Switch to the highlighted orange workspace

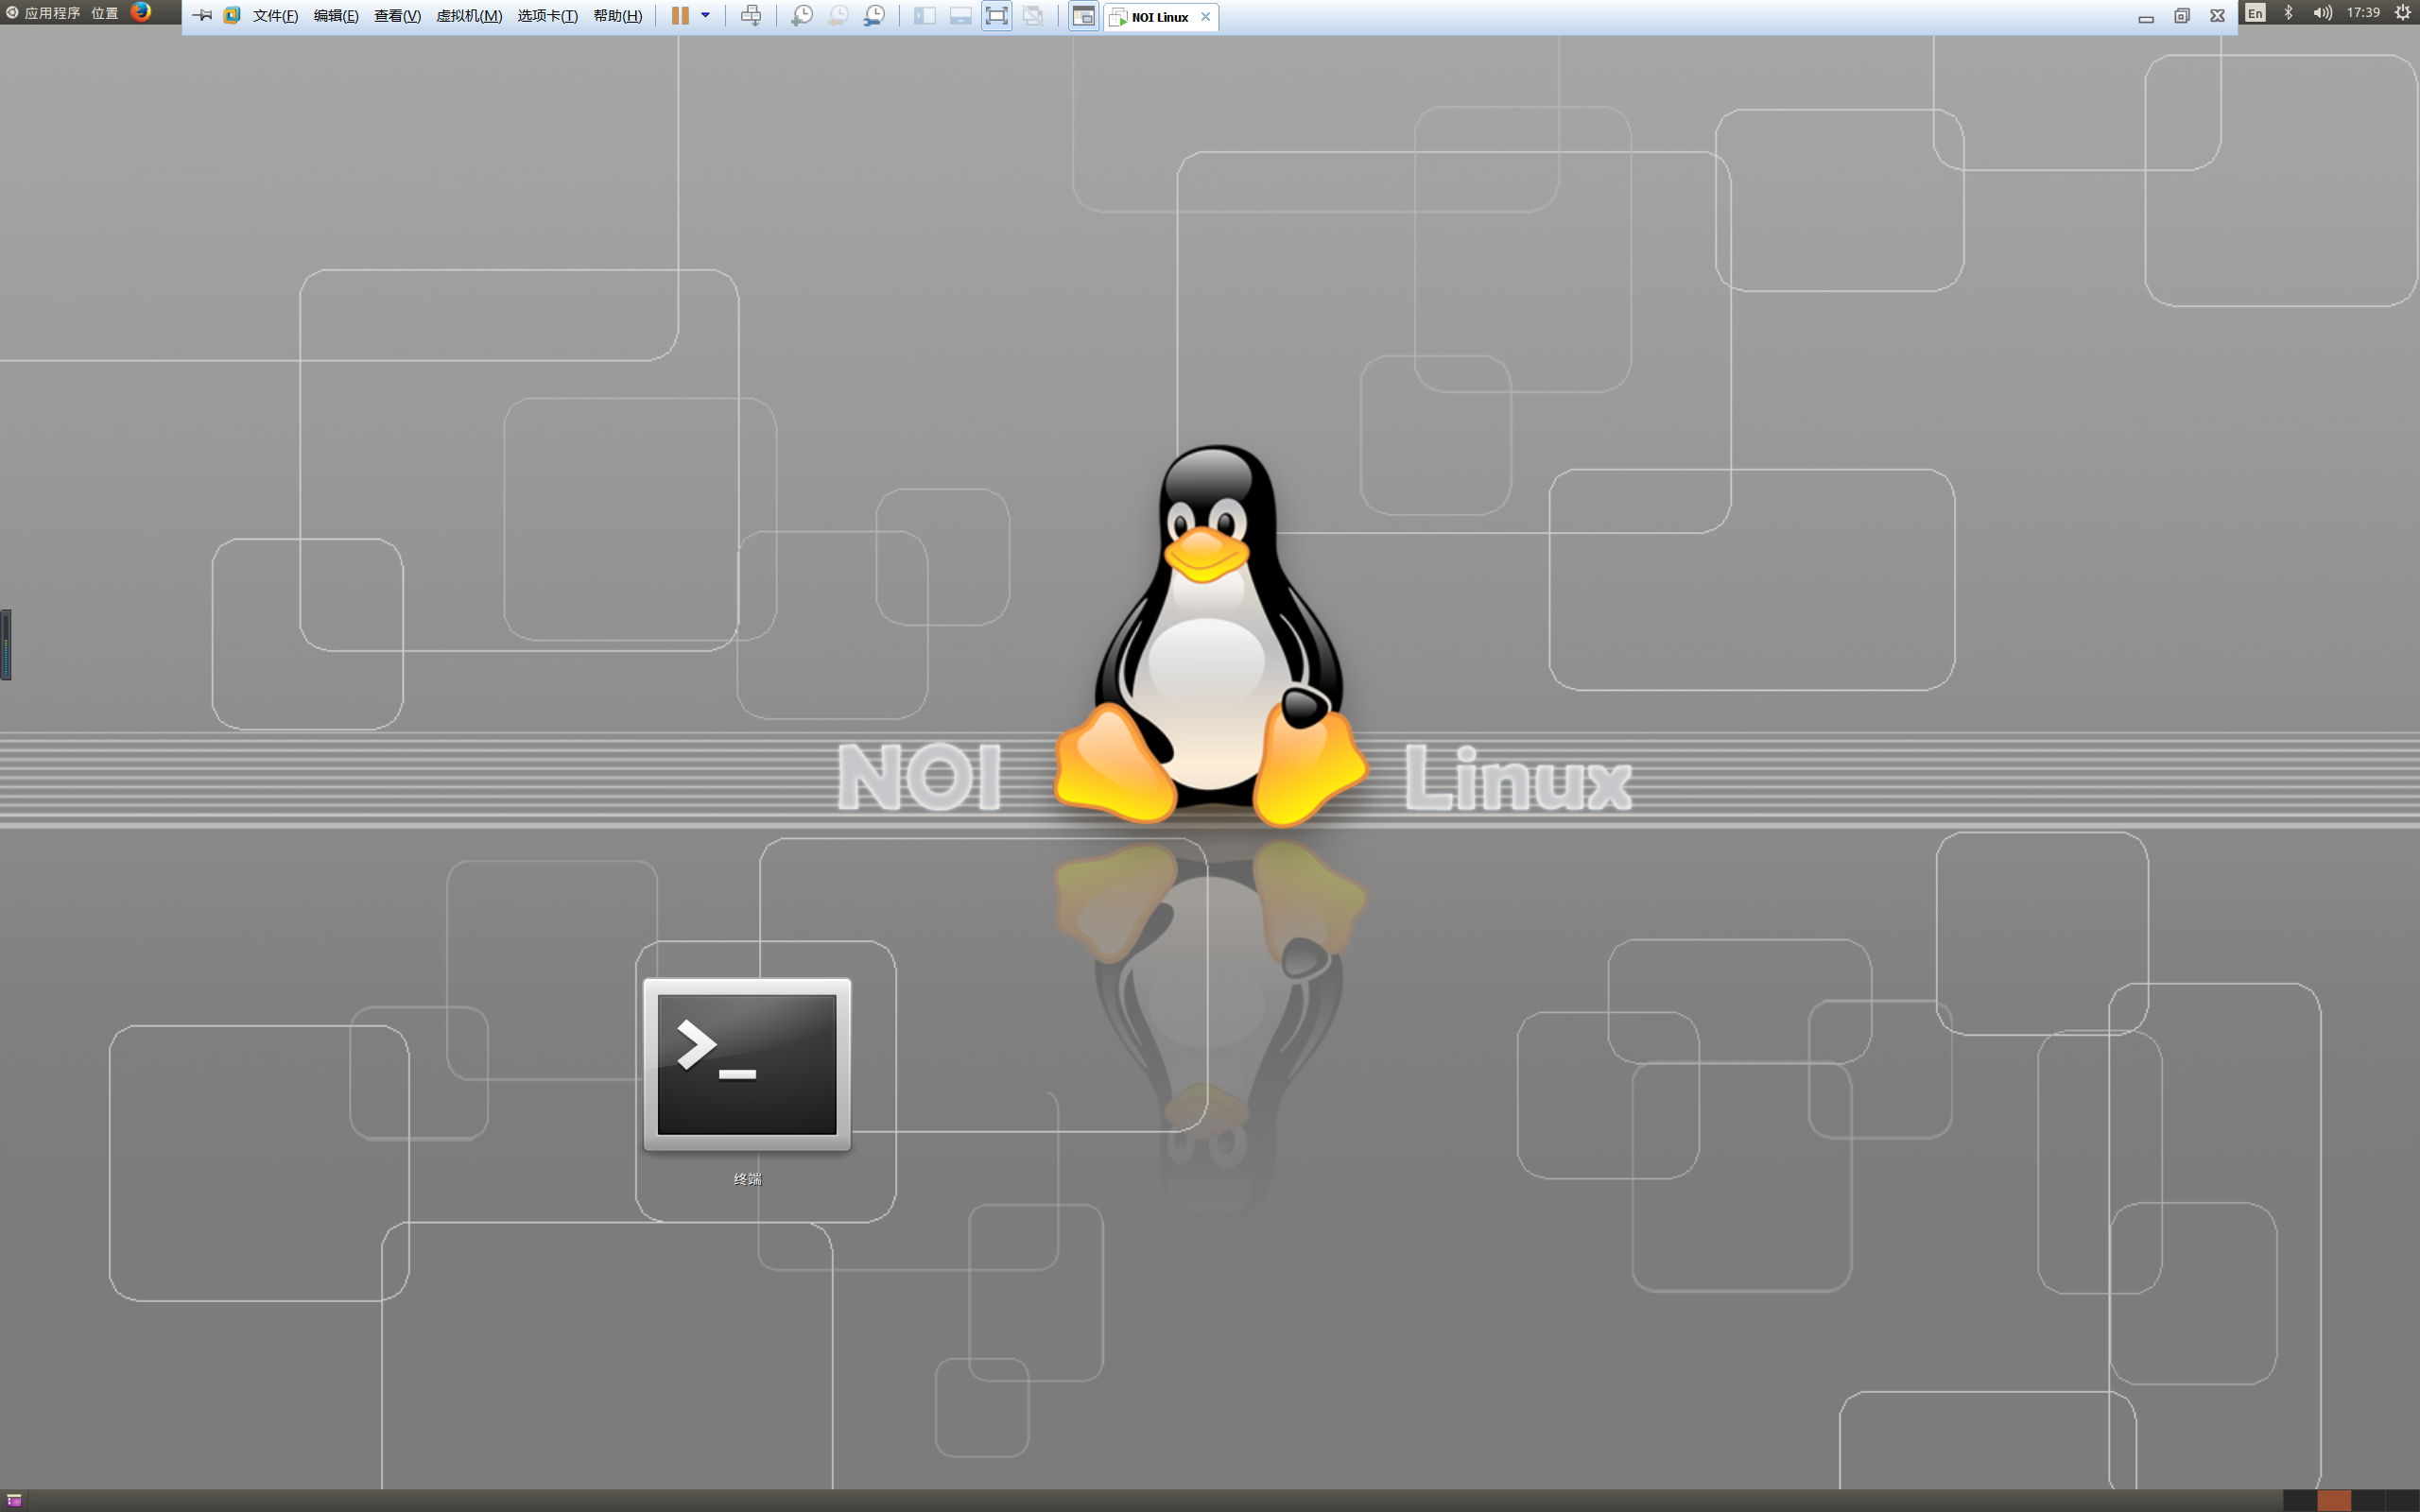coord(2334,1500)
